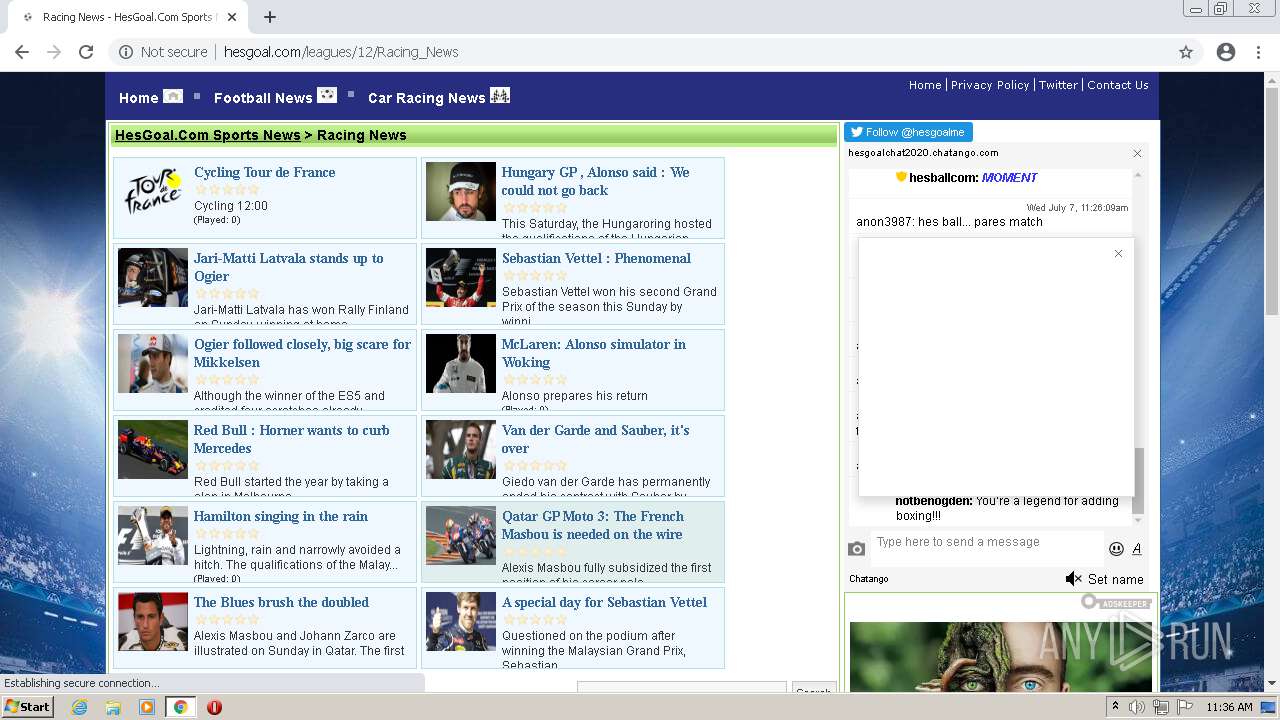Click camera icon in chat box
1280x720 pixels.
tap(857, 549)
